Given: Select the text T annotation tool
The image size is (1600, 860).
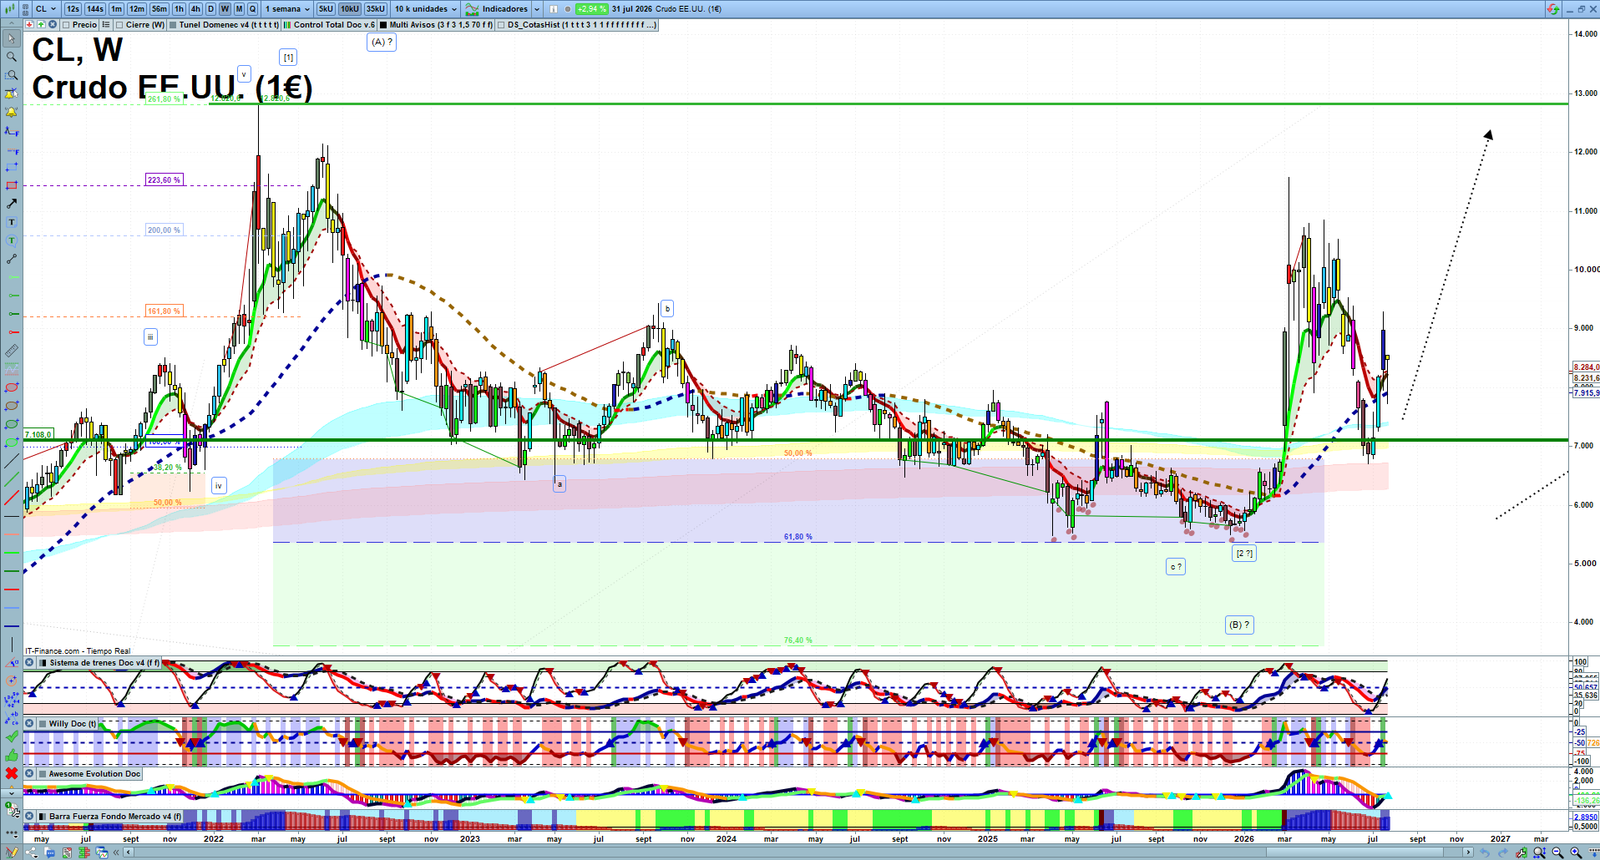Looking at the screenshot, I should point(12,222).
